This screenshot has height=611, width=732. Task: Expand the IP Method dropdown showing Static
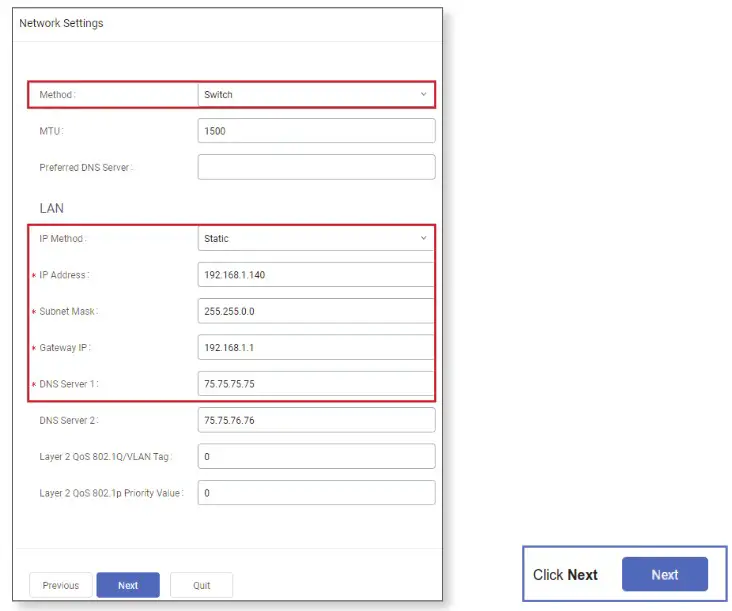(315, 239)
